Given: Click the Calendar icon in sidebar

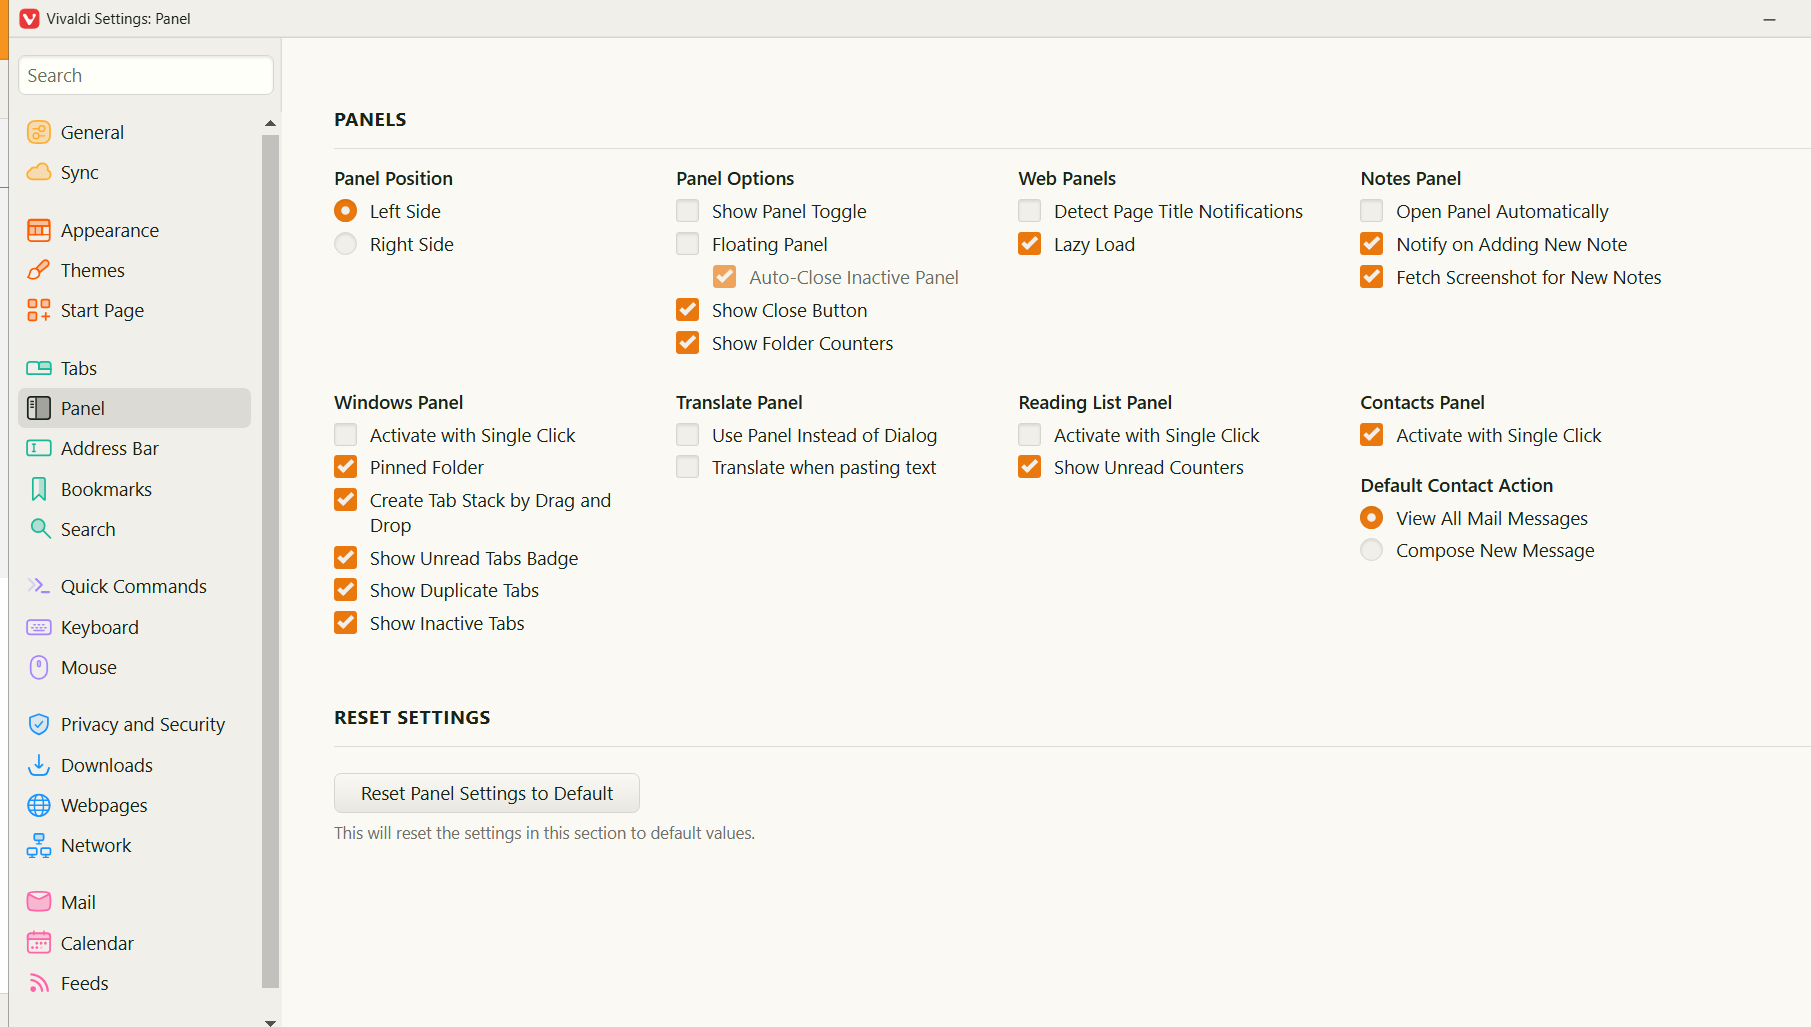Looking at the screenshot, I should coord(39,943).
